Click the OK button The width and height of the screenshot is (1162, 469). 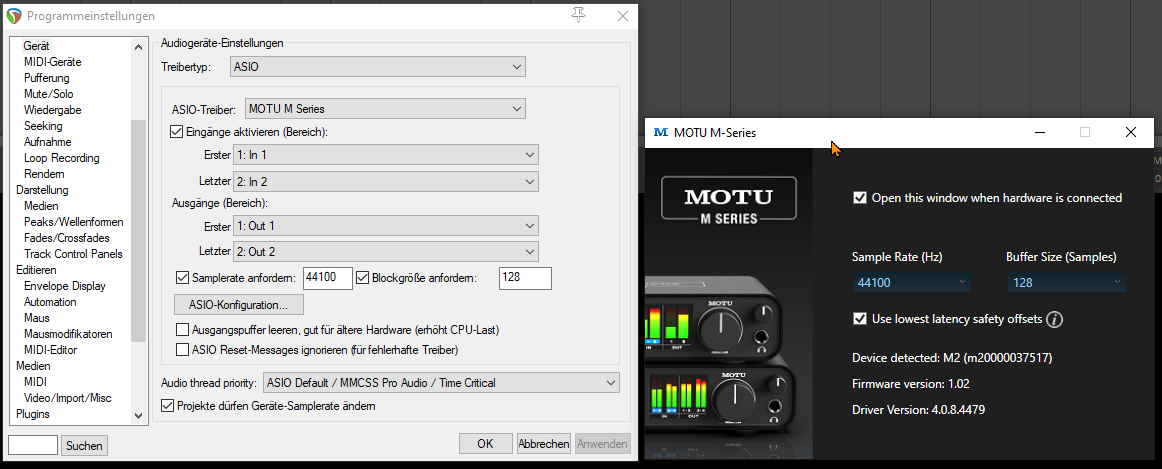click(485, 444)
